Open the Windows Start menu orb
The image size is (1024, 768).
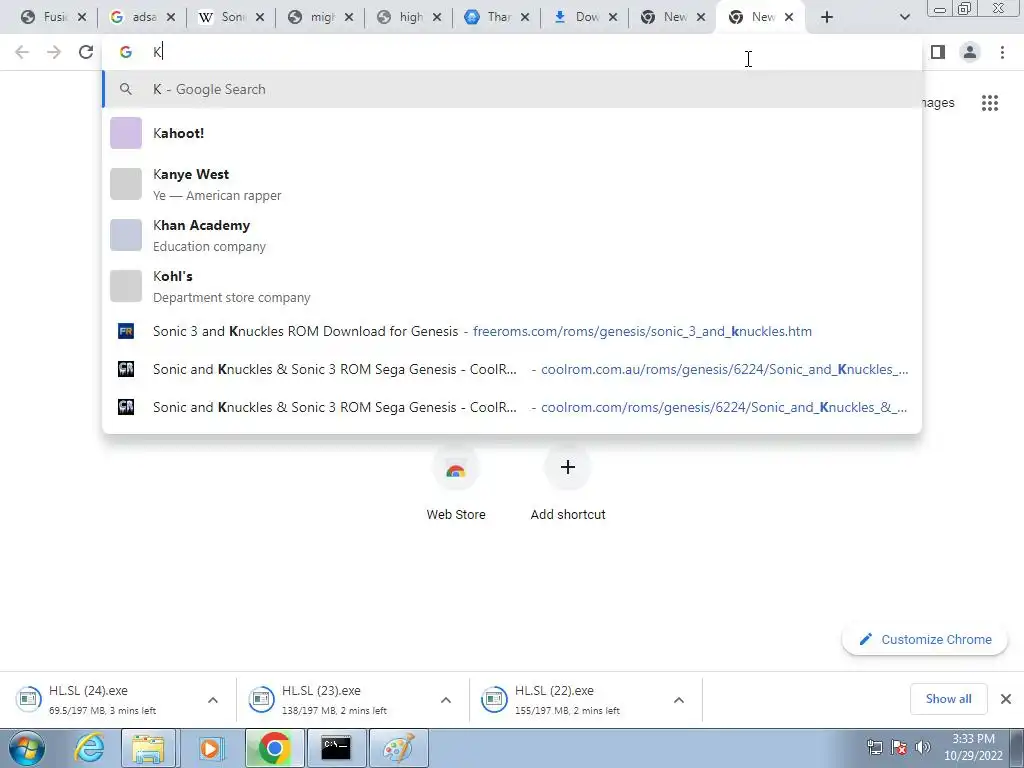coord(27,748)
